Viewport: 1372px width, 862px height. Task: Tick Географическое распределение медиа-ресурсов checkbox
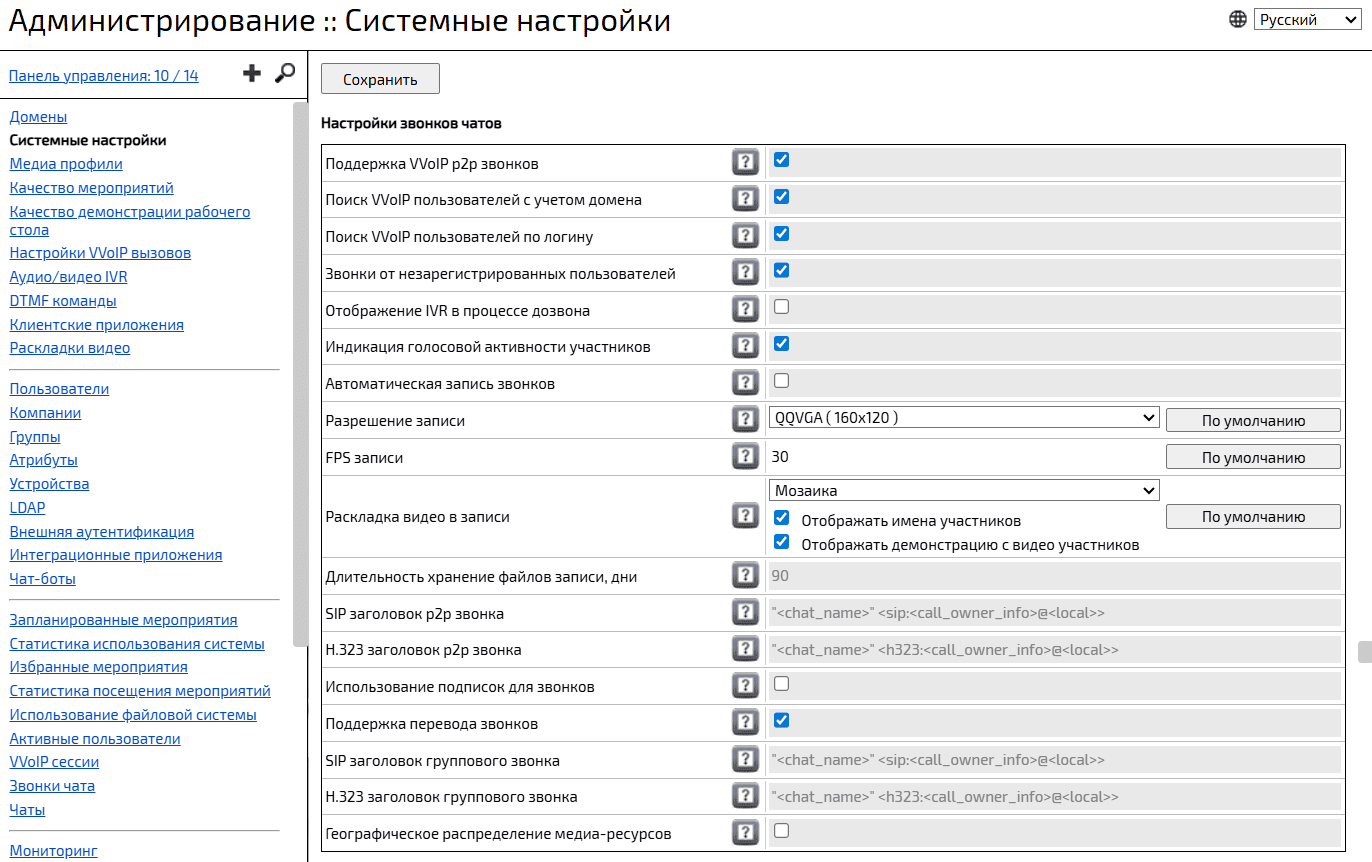pyautogui.click(x=782, y=830)
